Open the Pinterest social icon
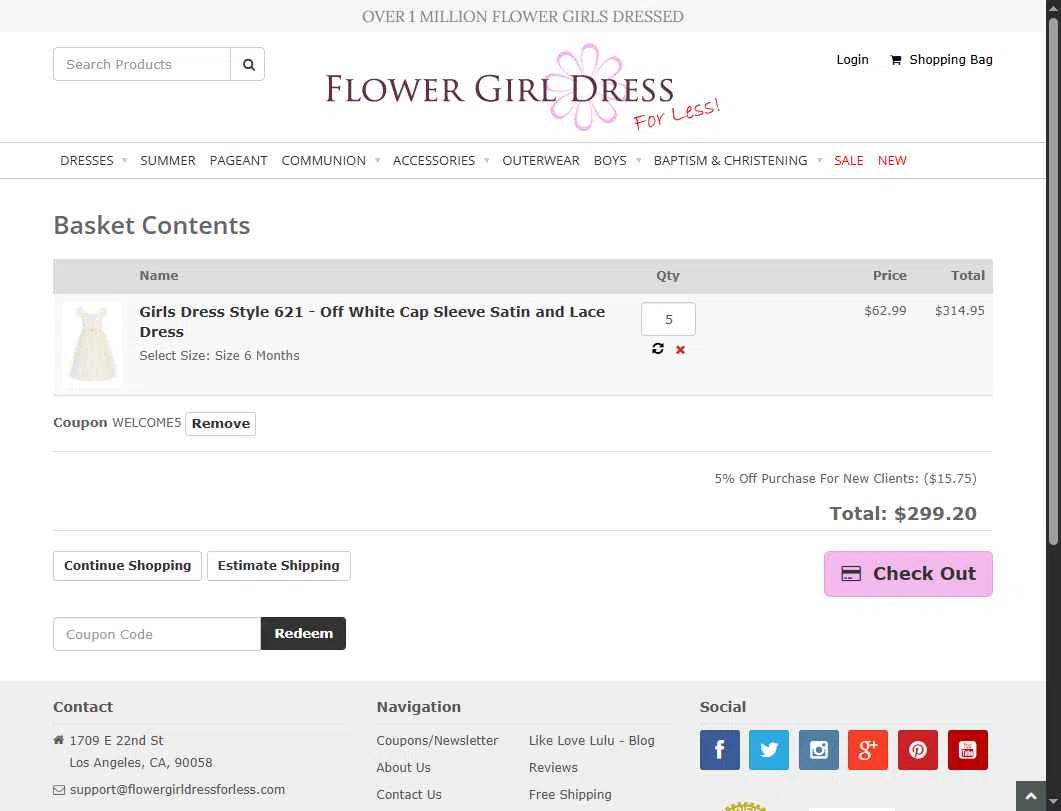1061x811 pixels. [918, 749]
